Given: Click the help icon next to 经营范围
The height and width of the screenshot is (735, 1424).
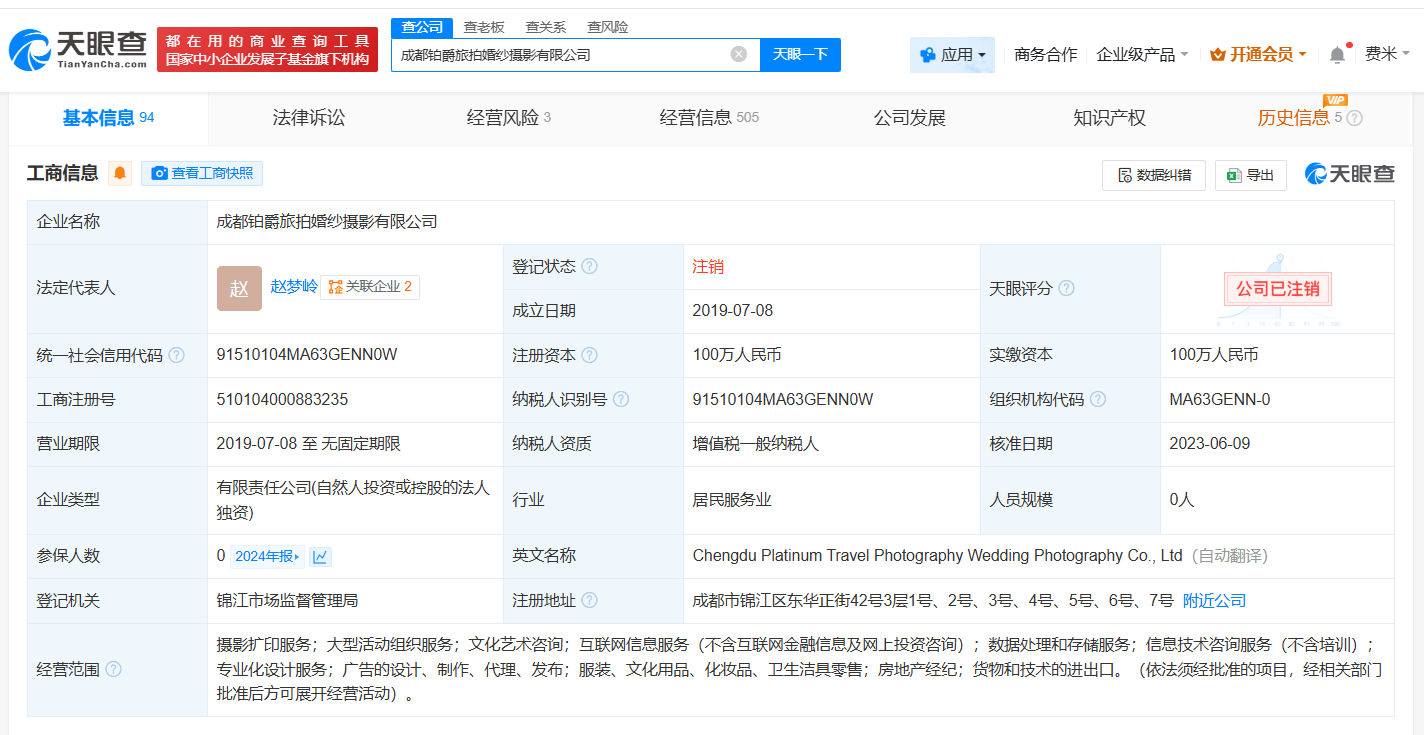Looking at the screenshot, I should click(114, 669).
